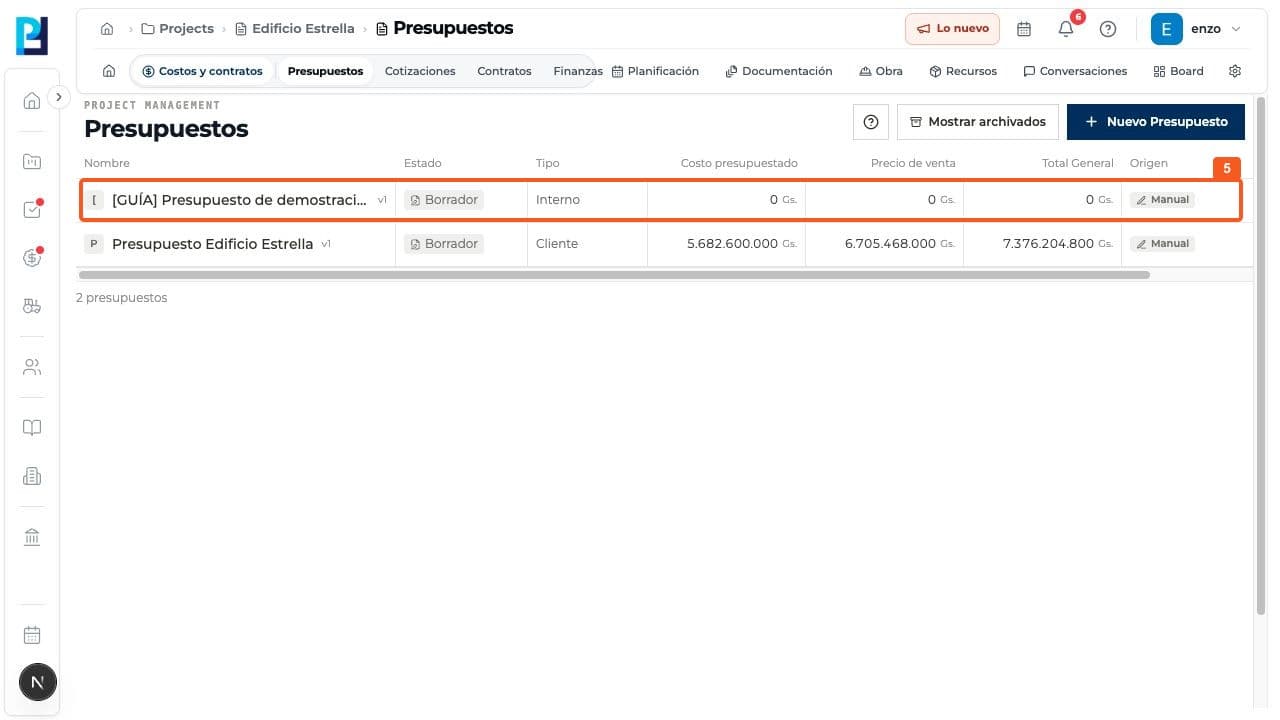Open the settings gear in project tabs
This screenshot has width=1280, height=720.
click(1235, 71)
